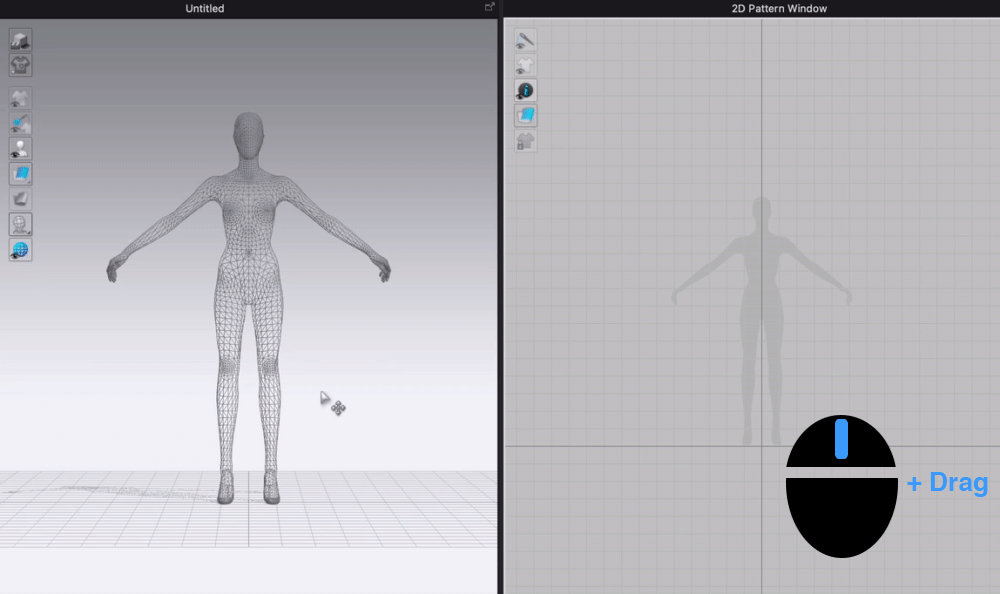1000x594 pixels.
Task: Click the gray folded-fabric icon
Action: (x=20, y=199)
